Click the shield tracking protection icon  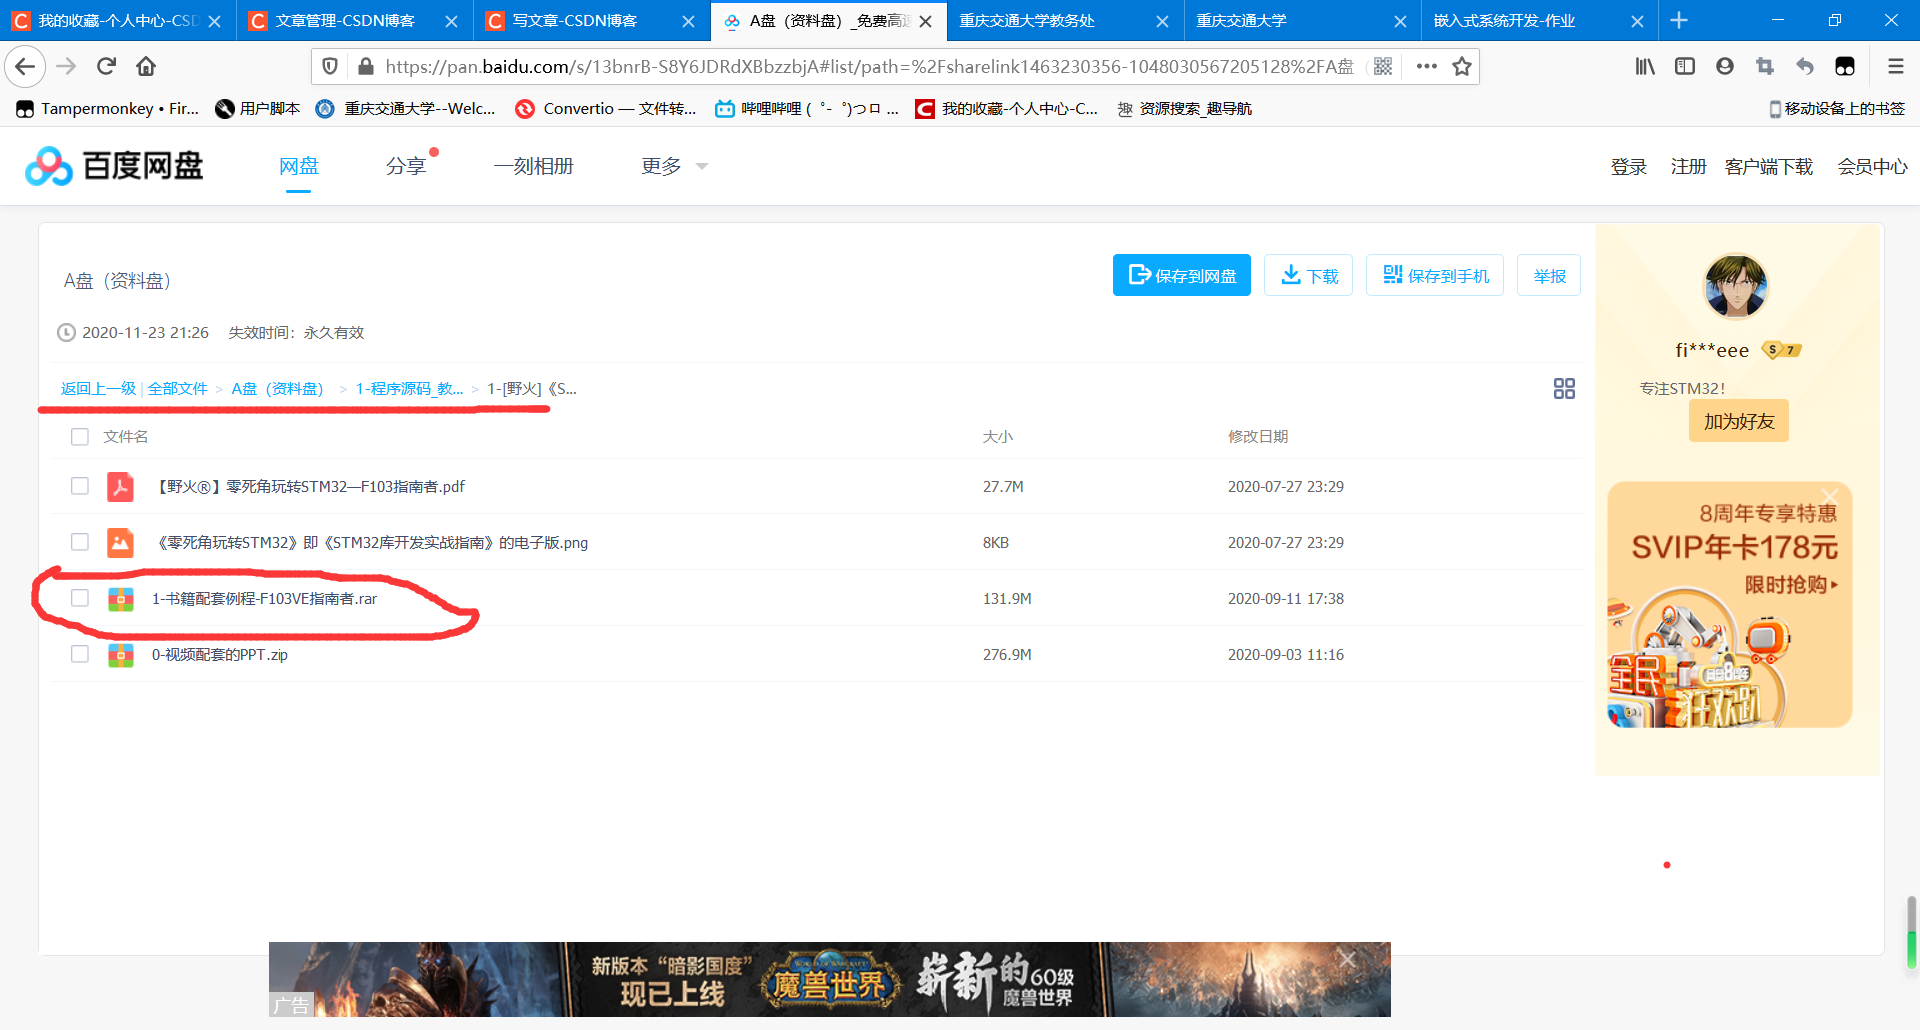(x=330, y=66)
